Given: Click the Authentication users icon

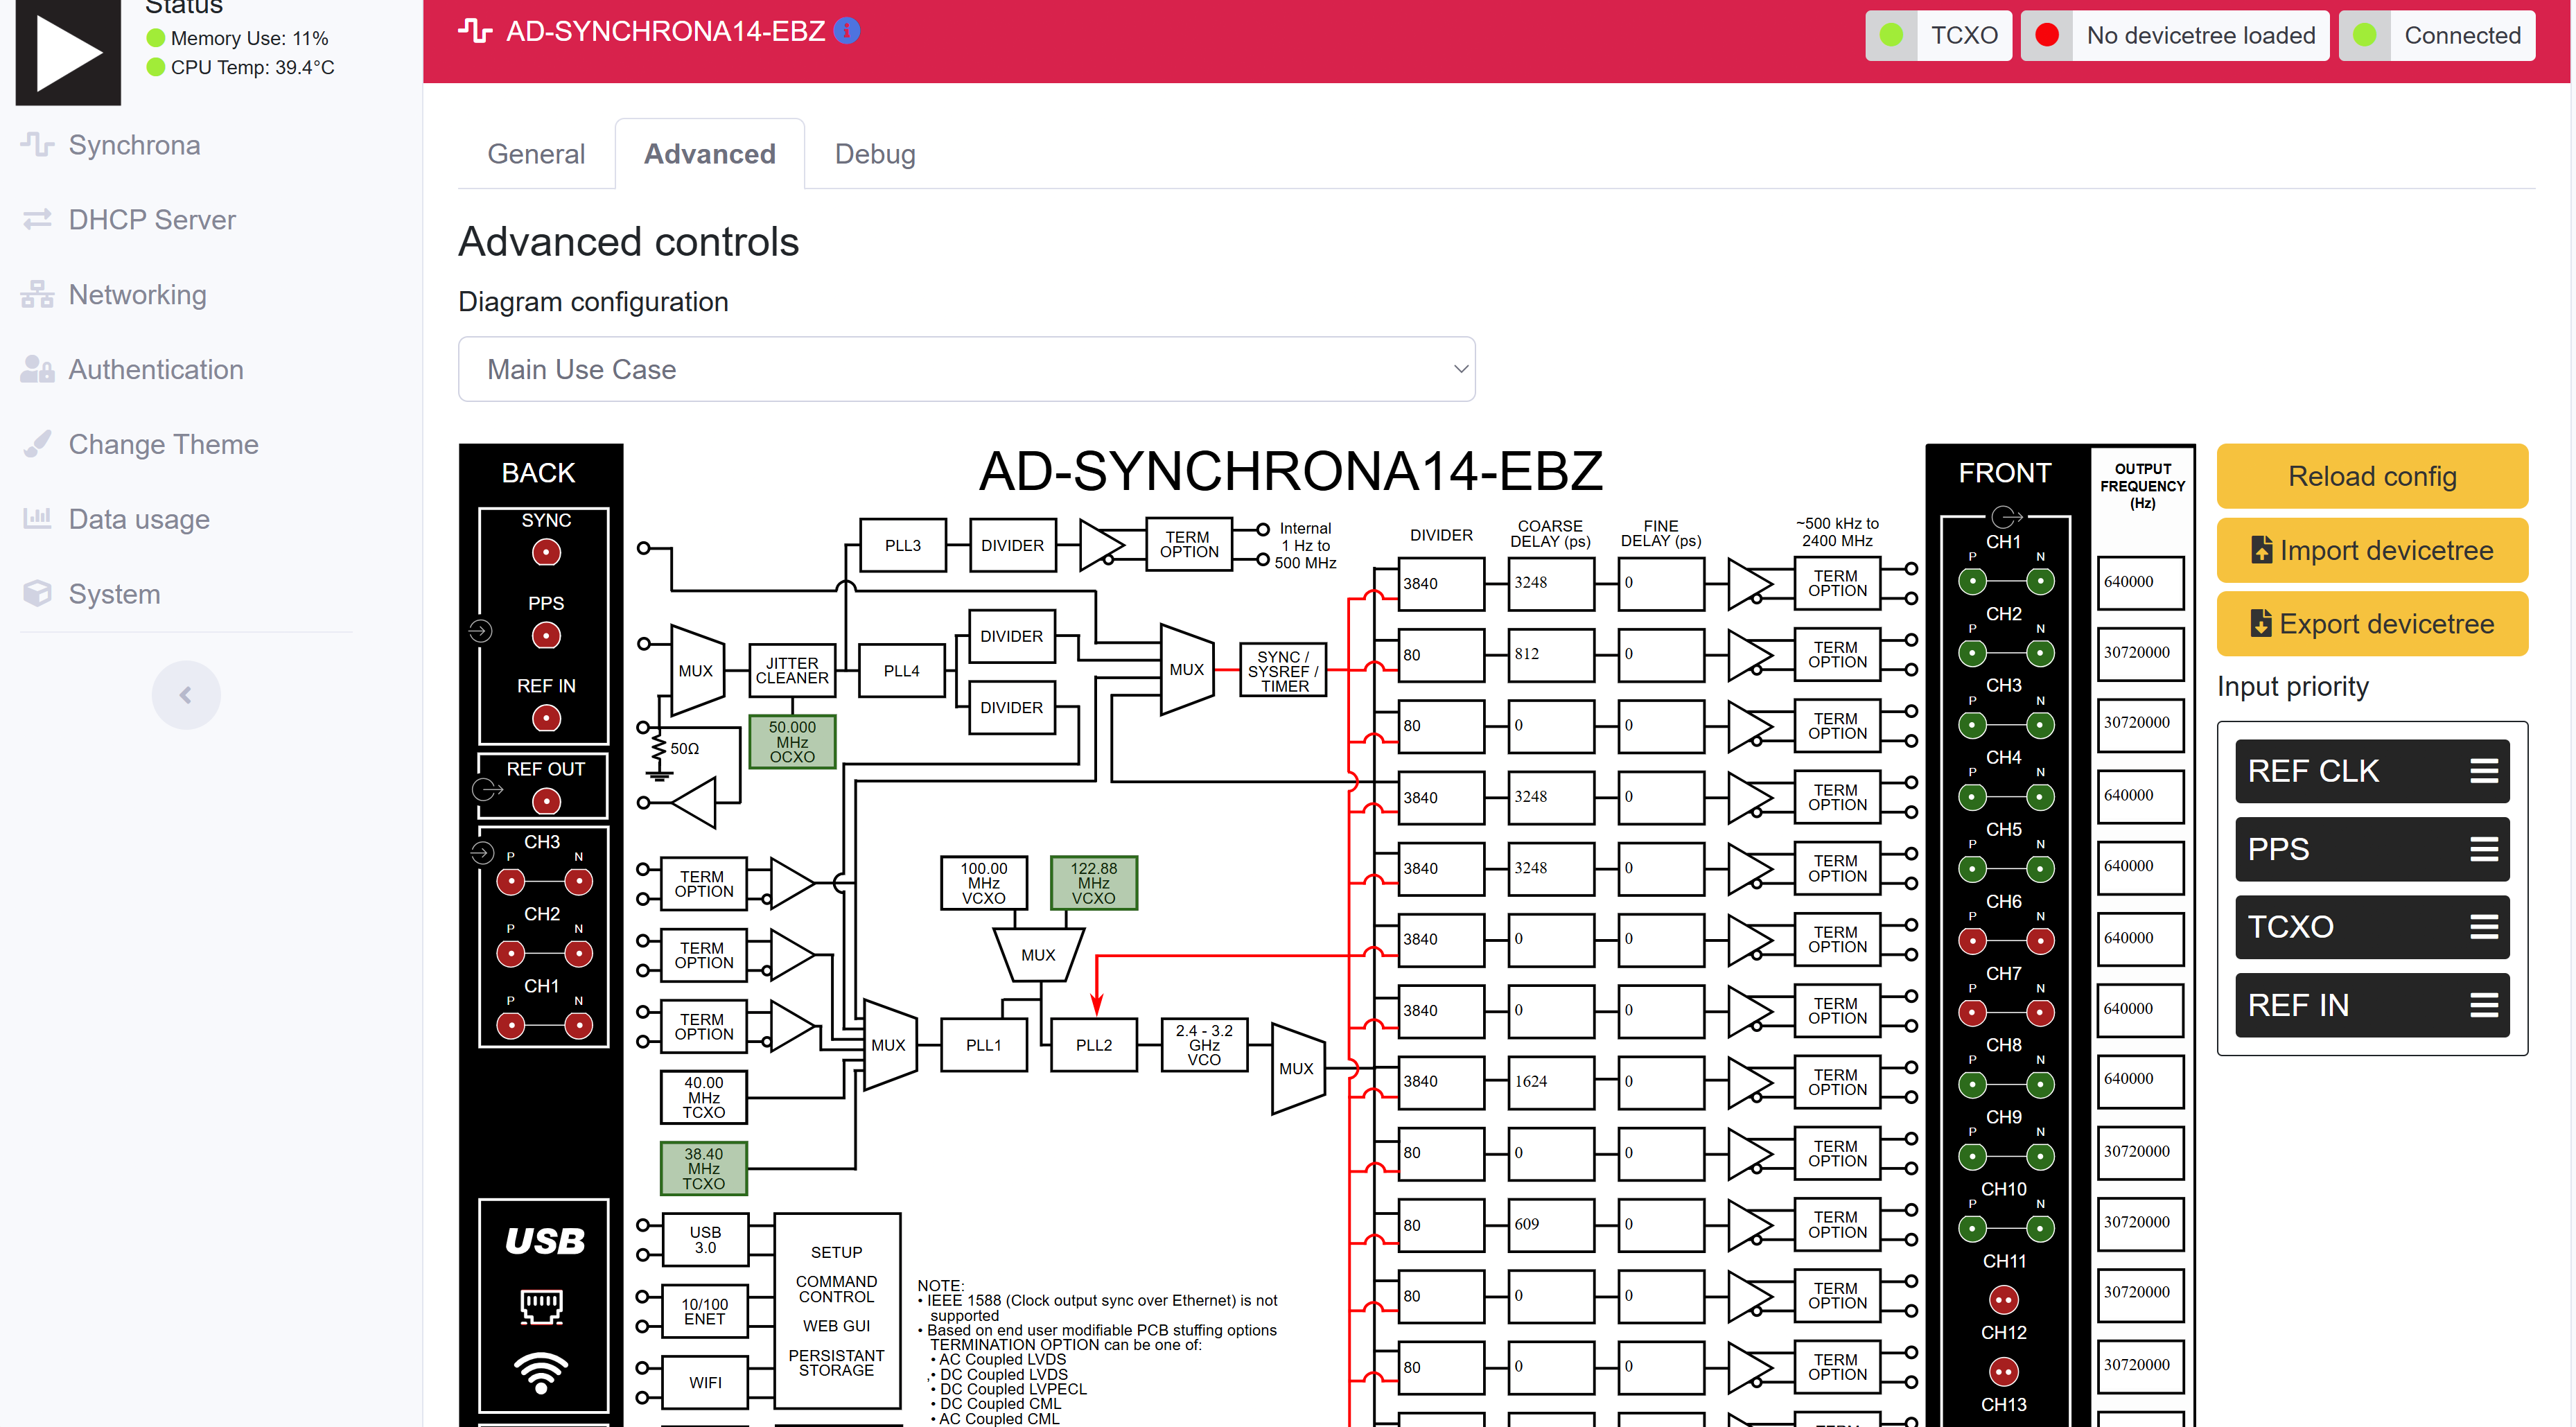Looking at the screenshot, I should [x=38, y=370].
